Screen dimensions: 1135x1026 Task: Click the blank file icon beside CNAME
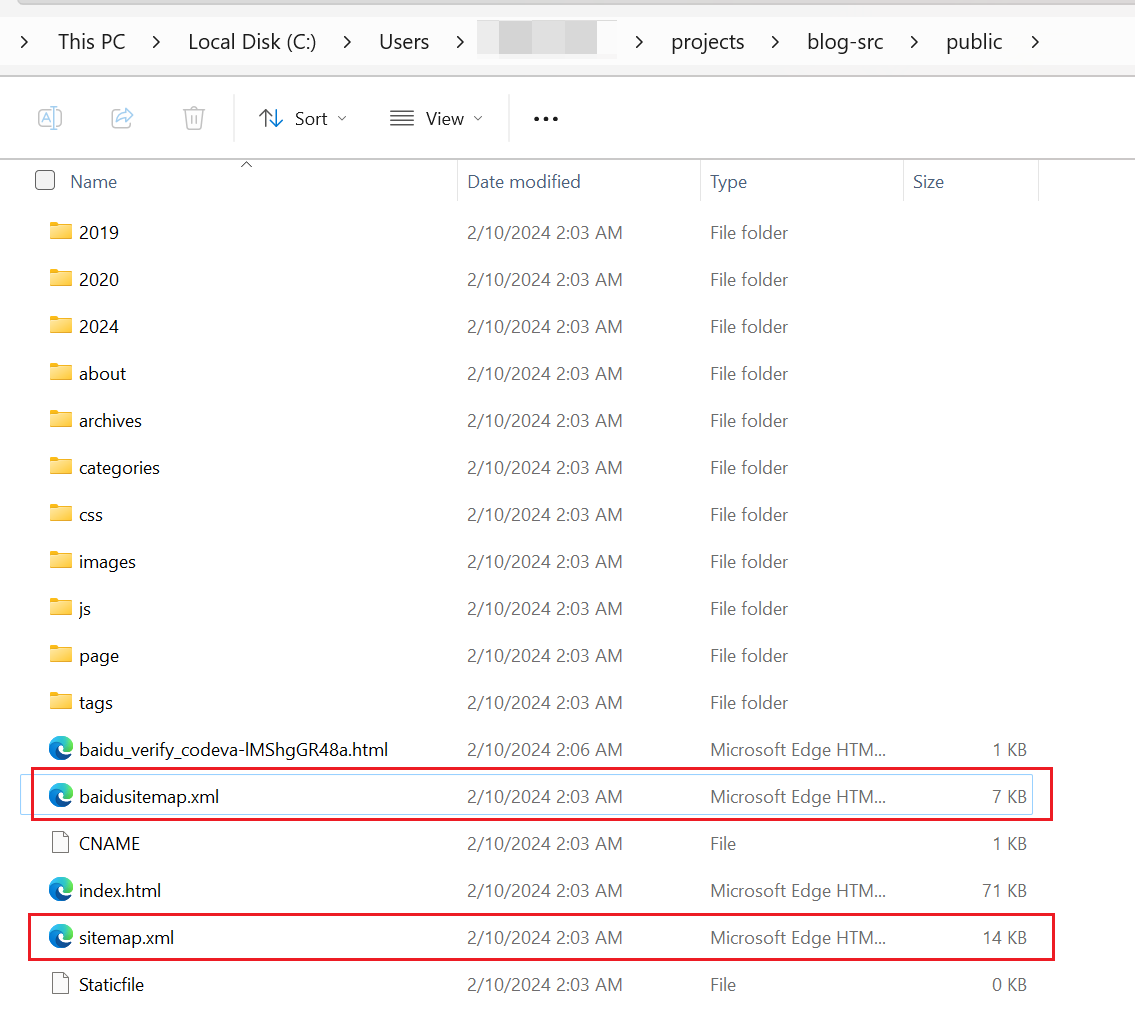tap(61, 843)
